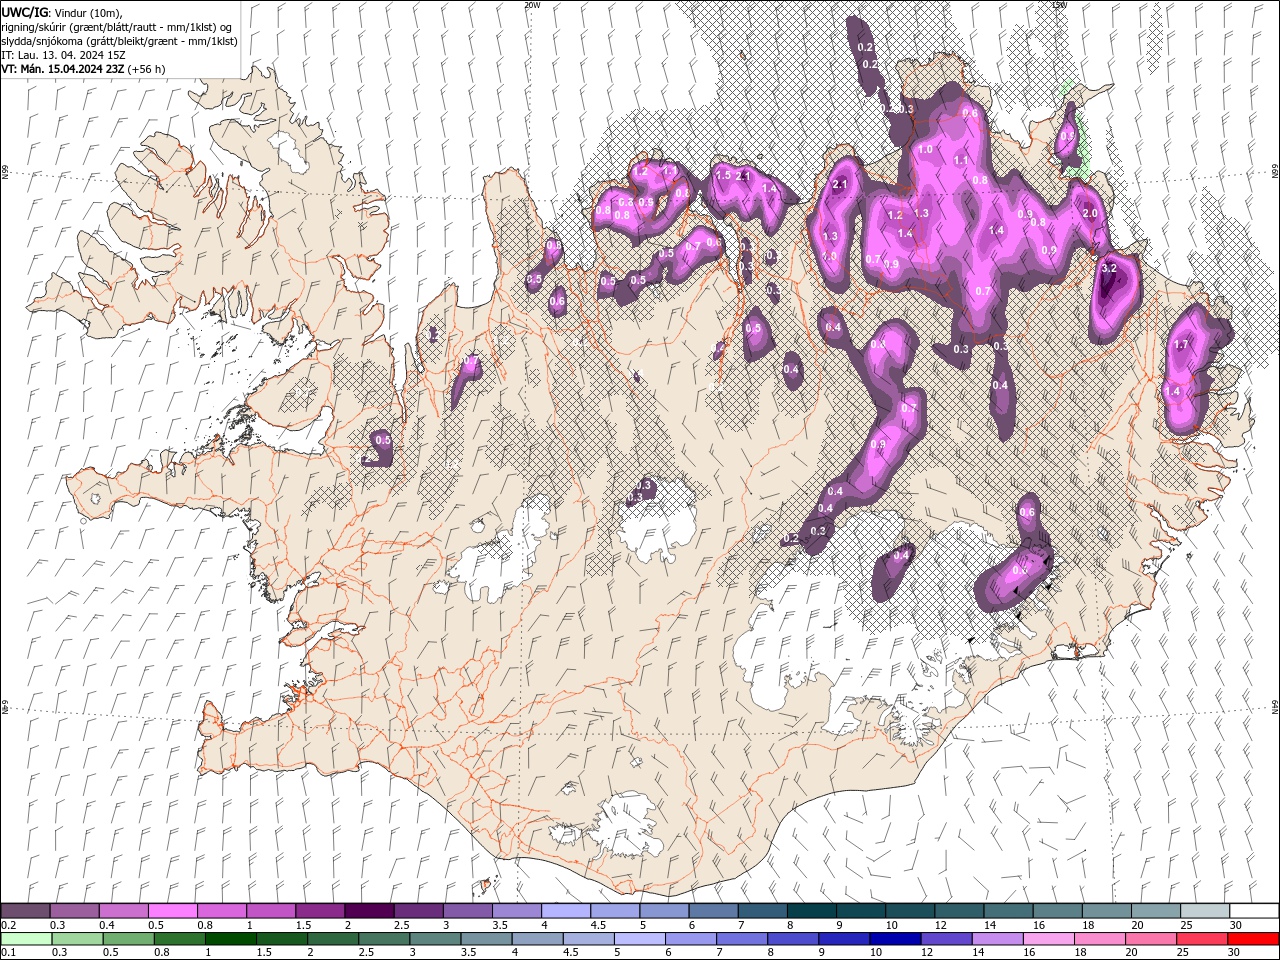
Task: Pick the grey-purple 0.2 swatch in upper legend
Action: point(25,911)
